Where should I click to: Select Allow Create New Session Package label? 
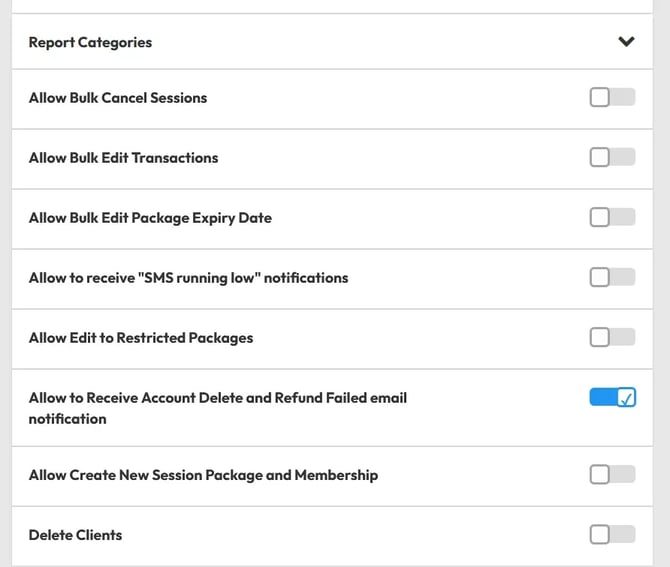pyautogui.click(x=203, y=475)
